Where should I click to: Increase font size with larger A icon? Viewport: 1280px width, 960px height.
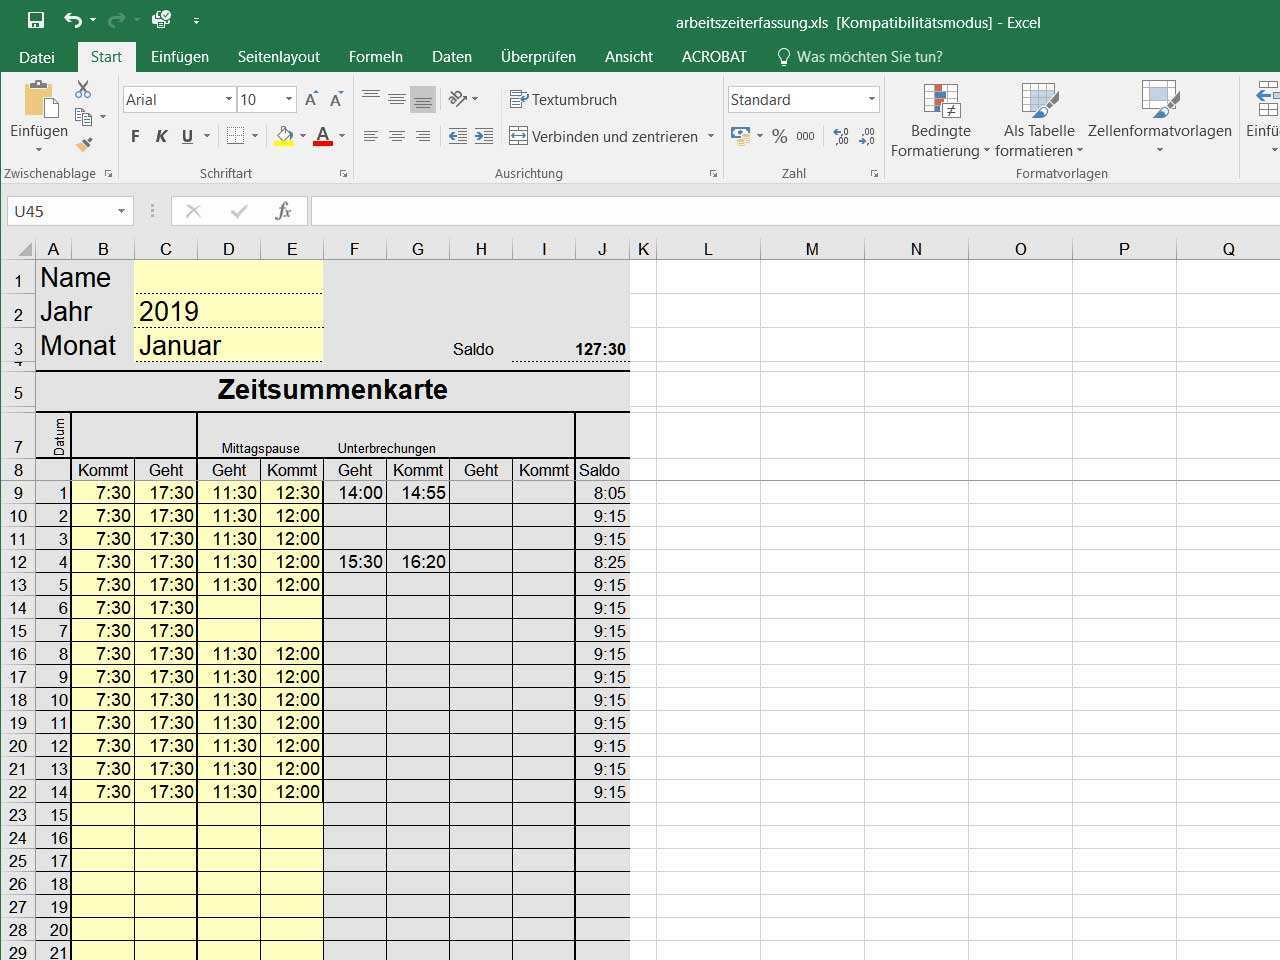(x=311, y=99)
